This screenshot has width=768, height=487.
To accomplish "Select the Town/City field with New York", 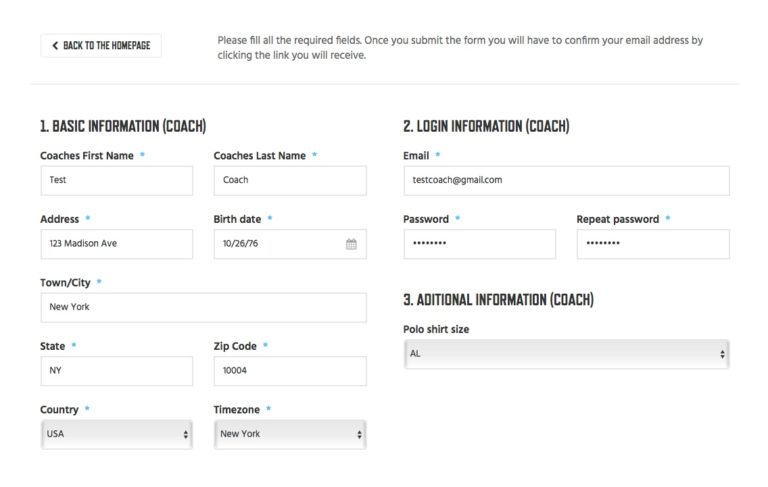I will (x=203, y=308).
